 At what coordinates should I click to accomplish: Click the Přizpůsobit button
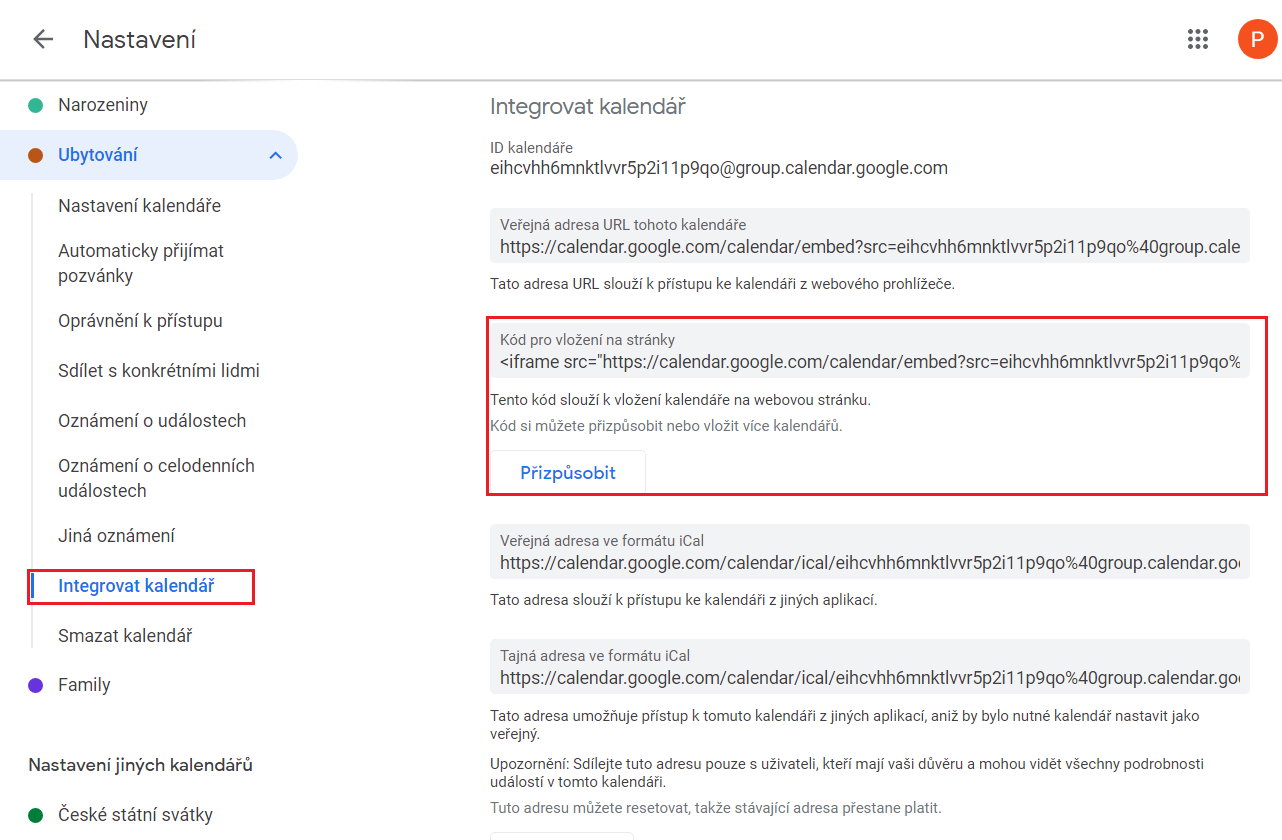click(x=567, y=473)
